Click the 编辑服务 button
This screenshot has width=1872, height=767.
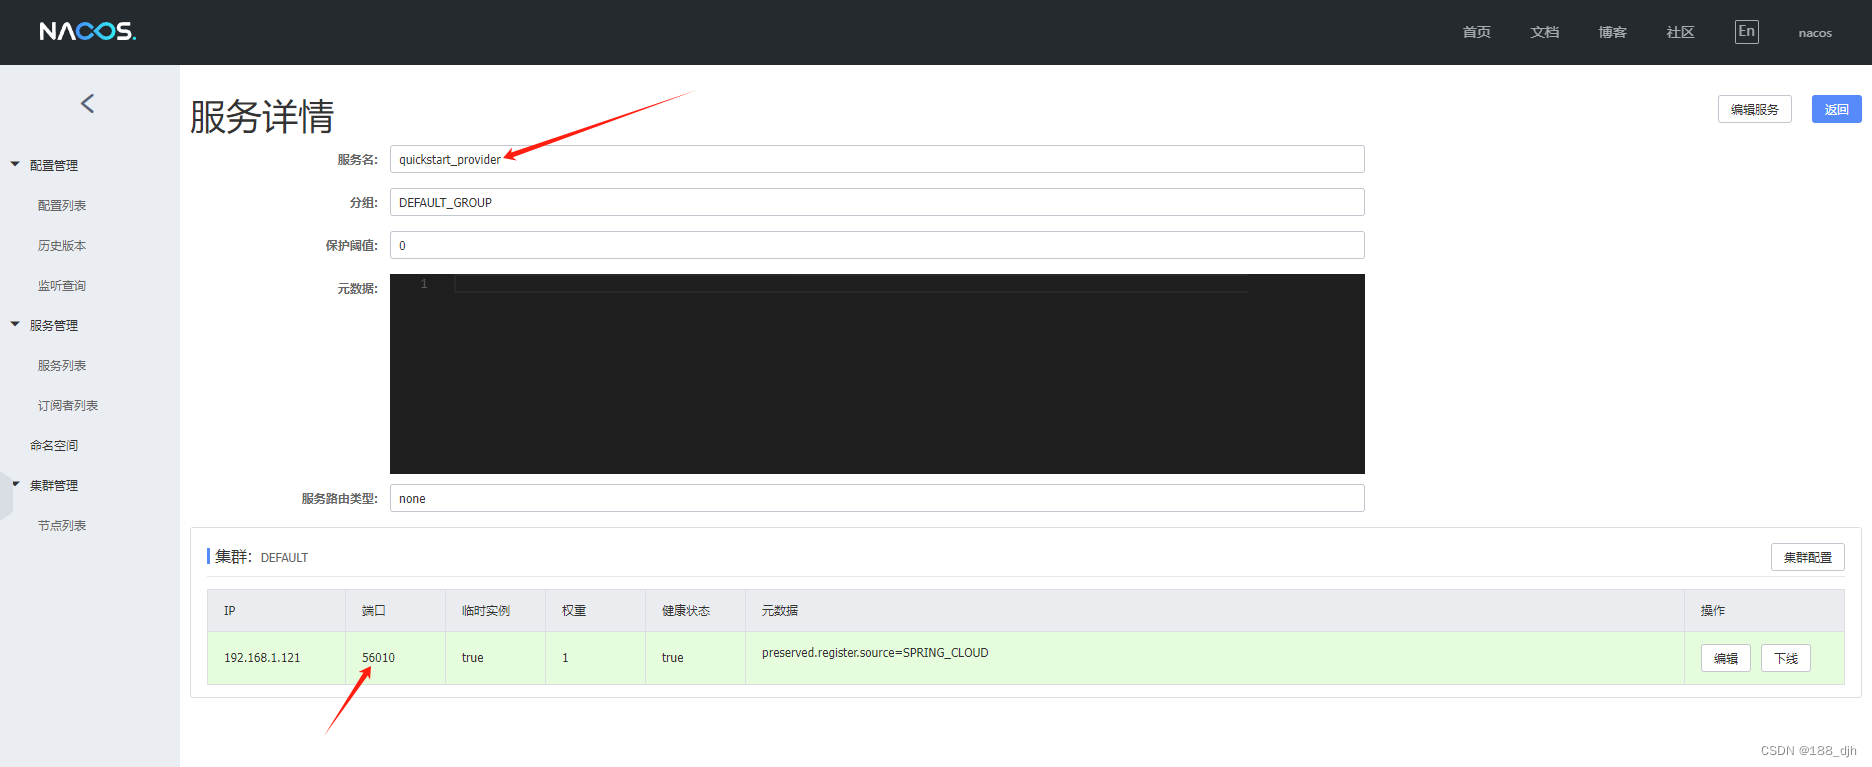click(x=1755, y=109)
